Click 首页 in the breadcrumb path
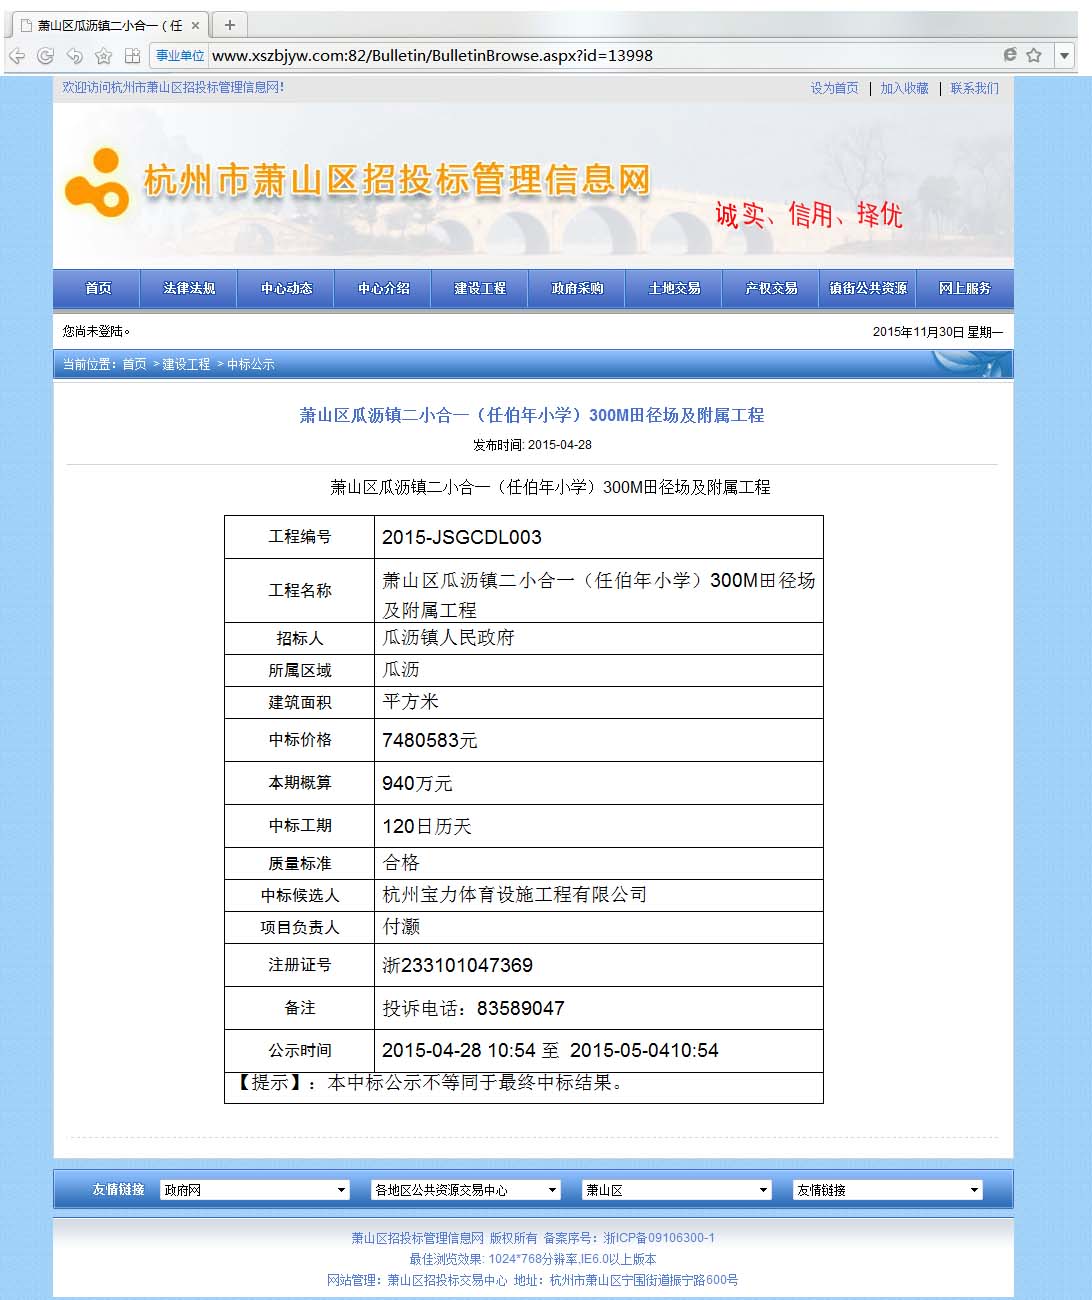The height and width of the screenshot is (1300, 1092). 134,364
